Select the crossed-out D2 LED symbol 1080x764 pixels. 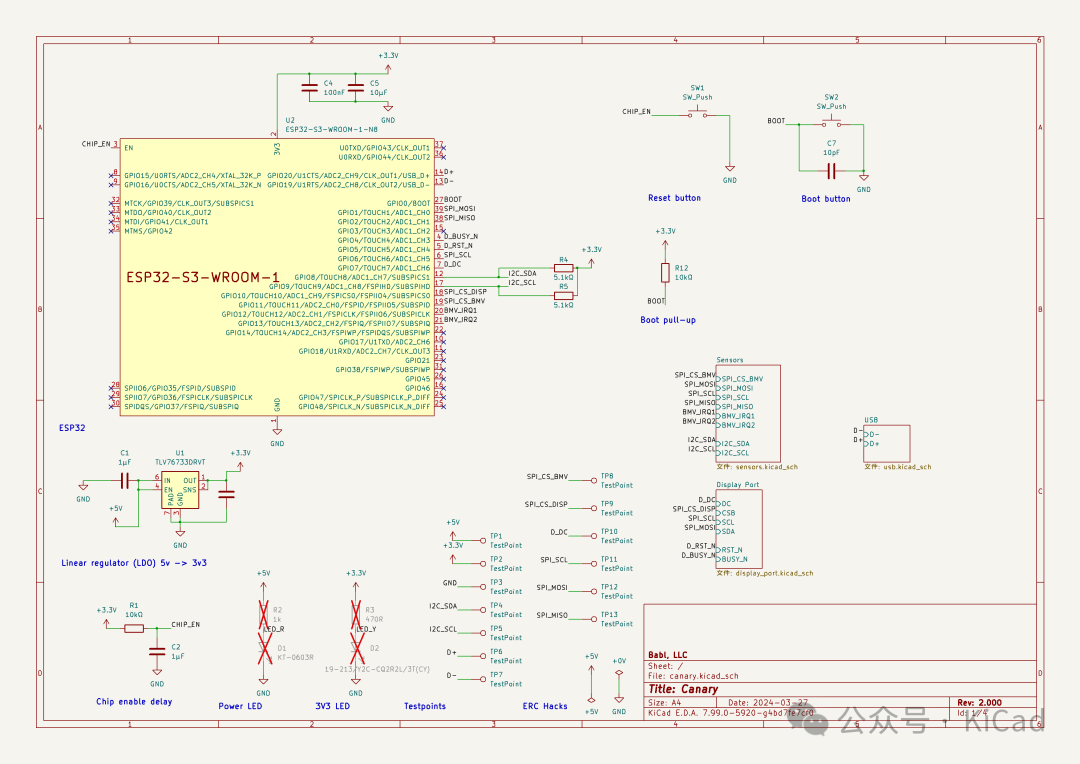click(356, 649)
